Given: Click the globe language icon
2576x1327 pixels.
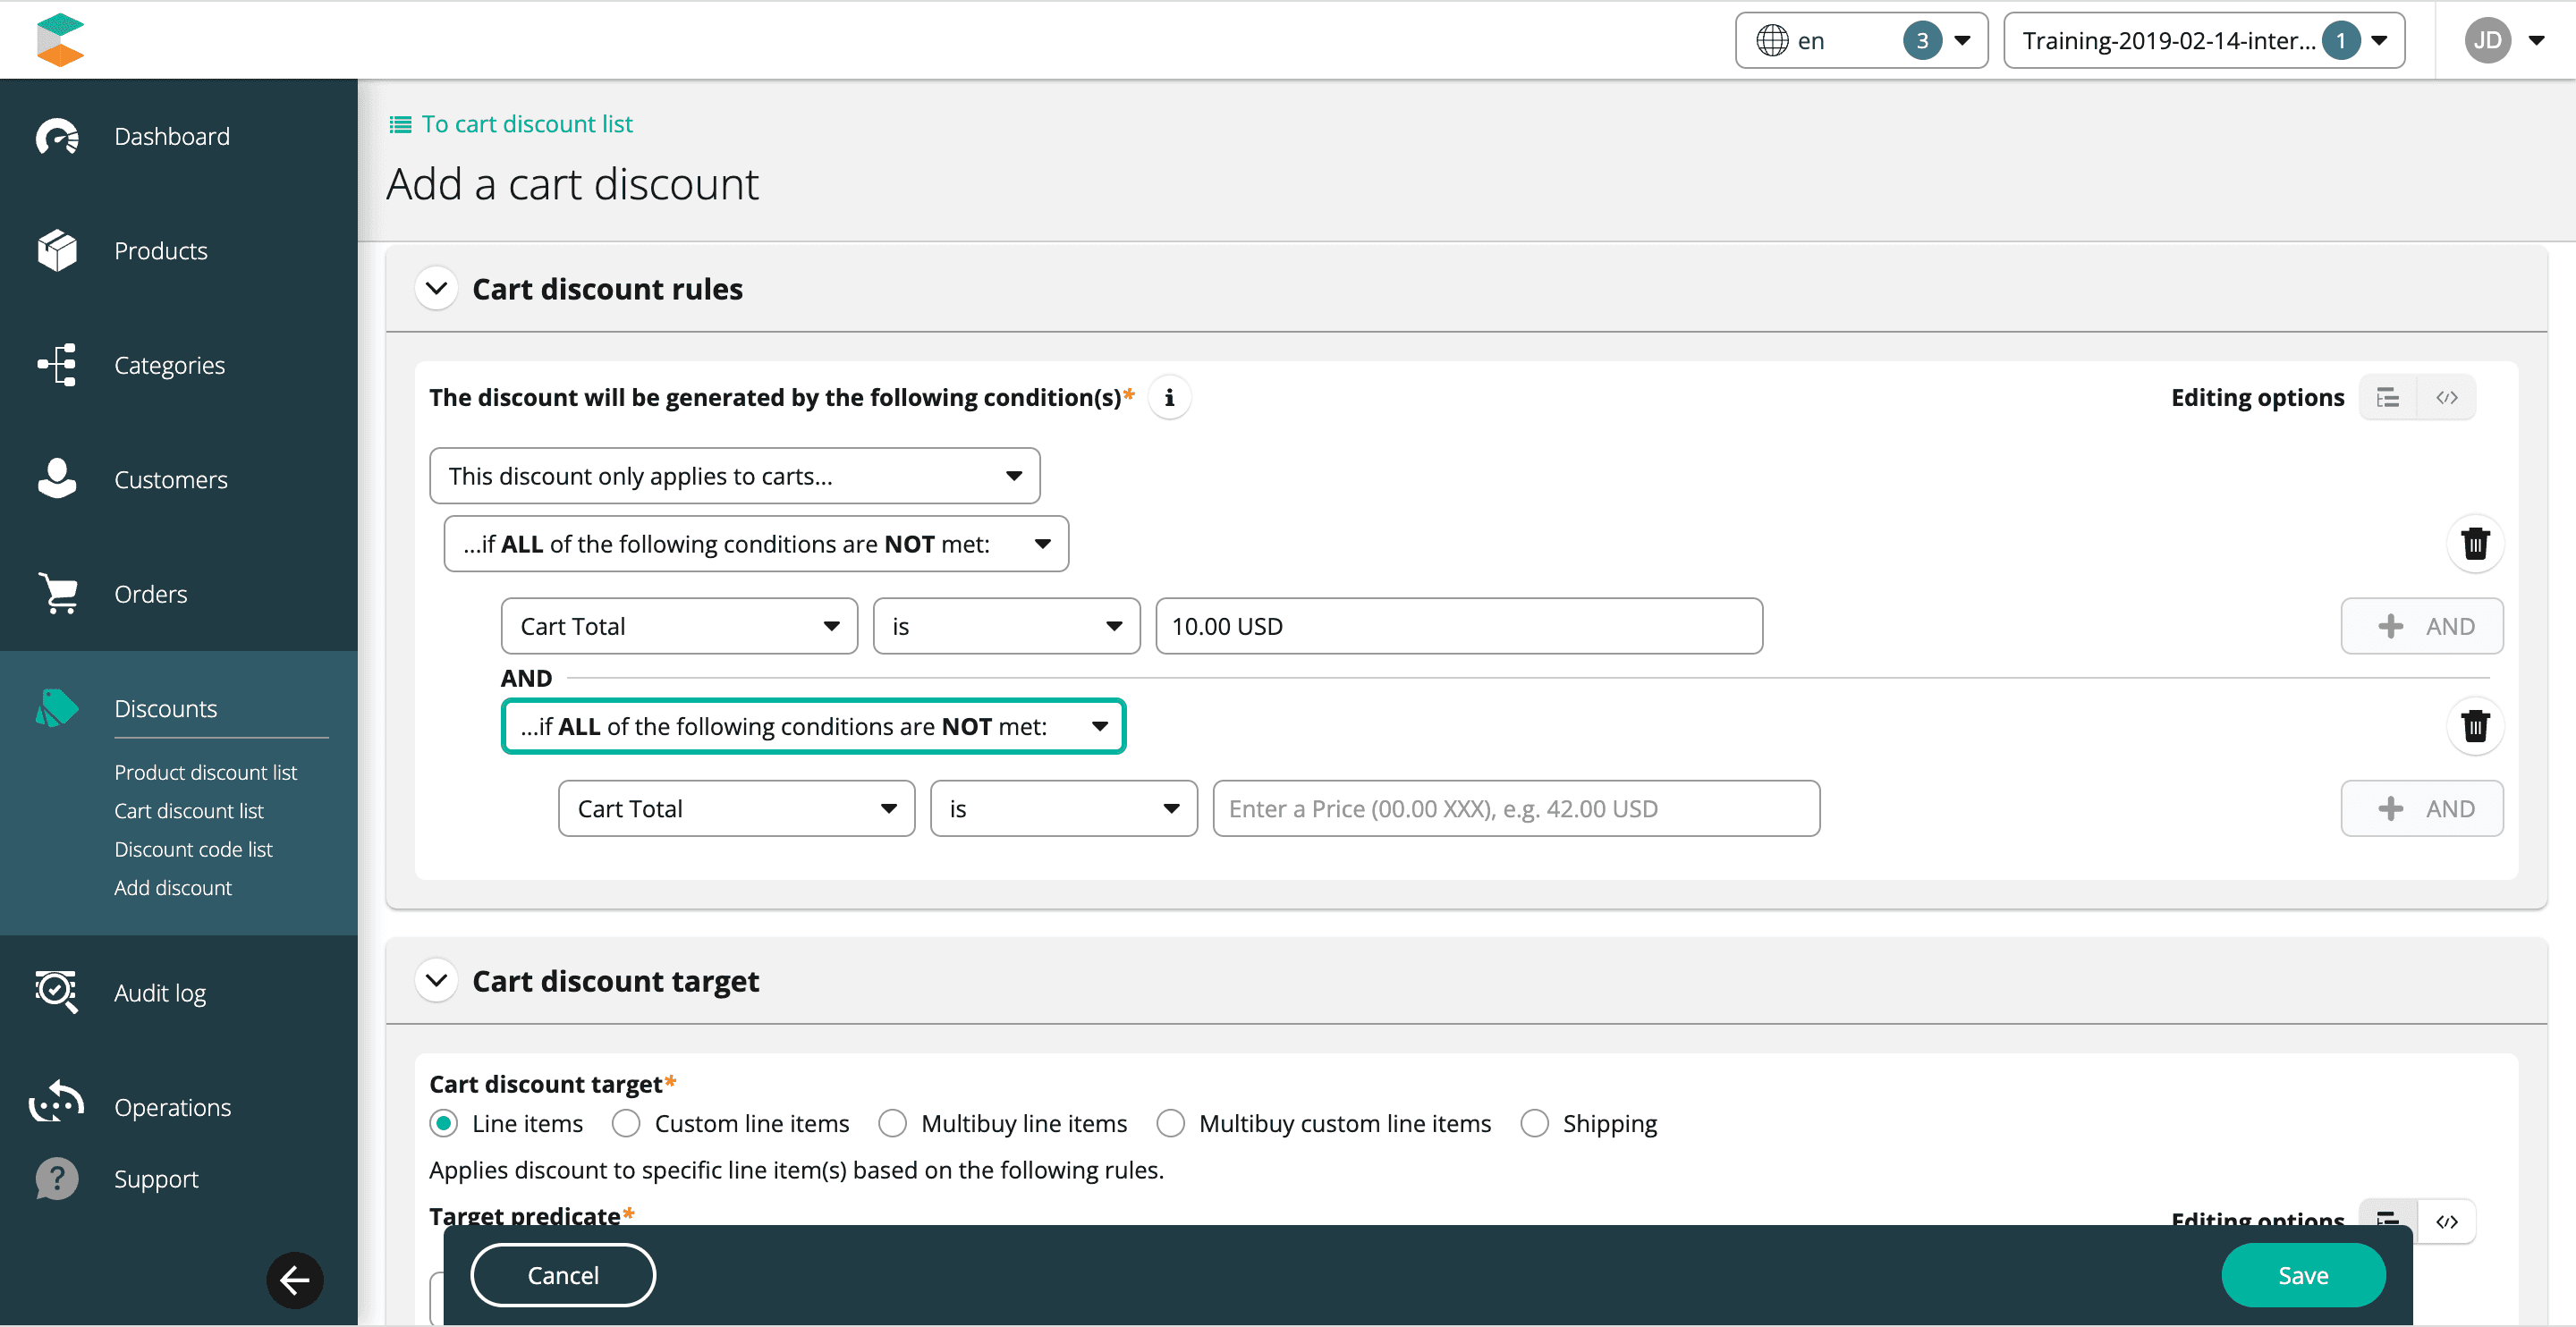Looking at the screenshot, I should pos(1772,40).
